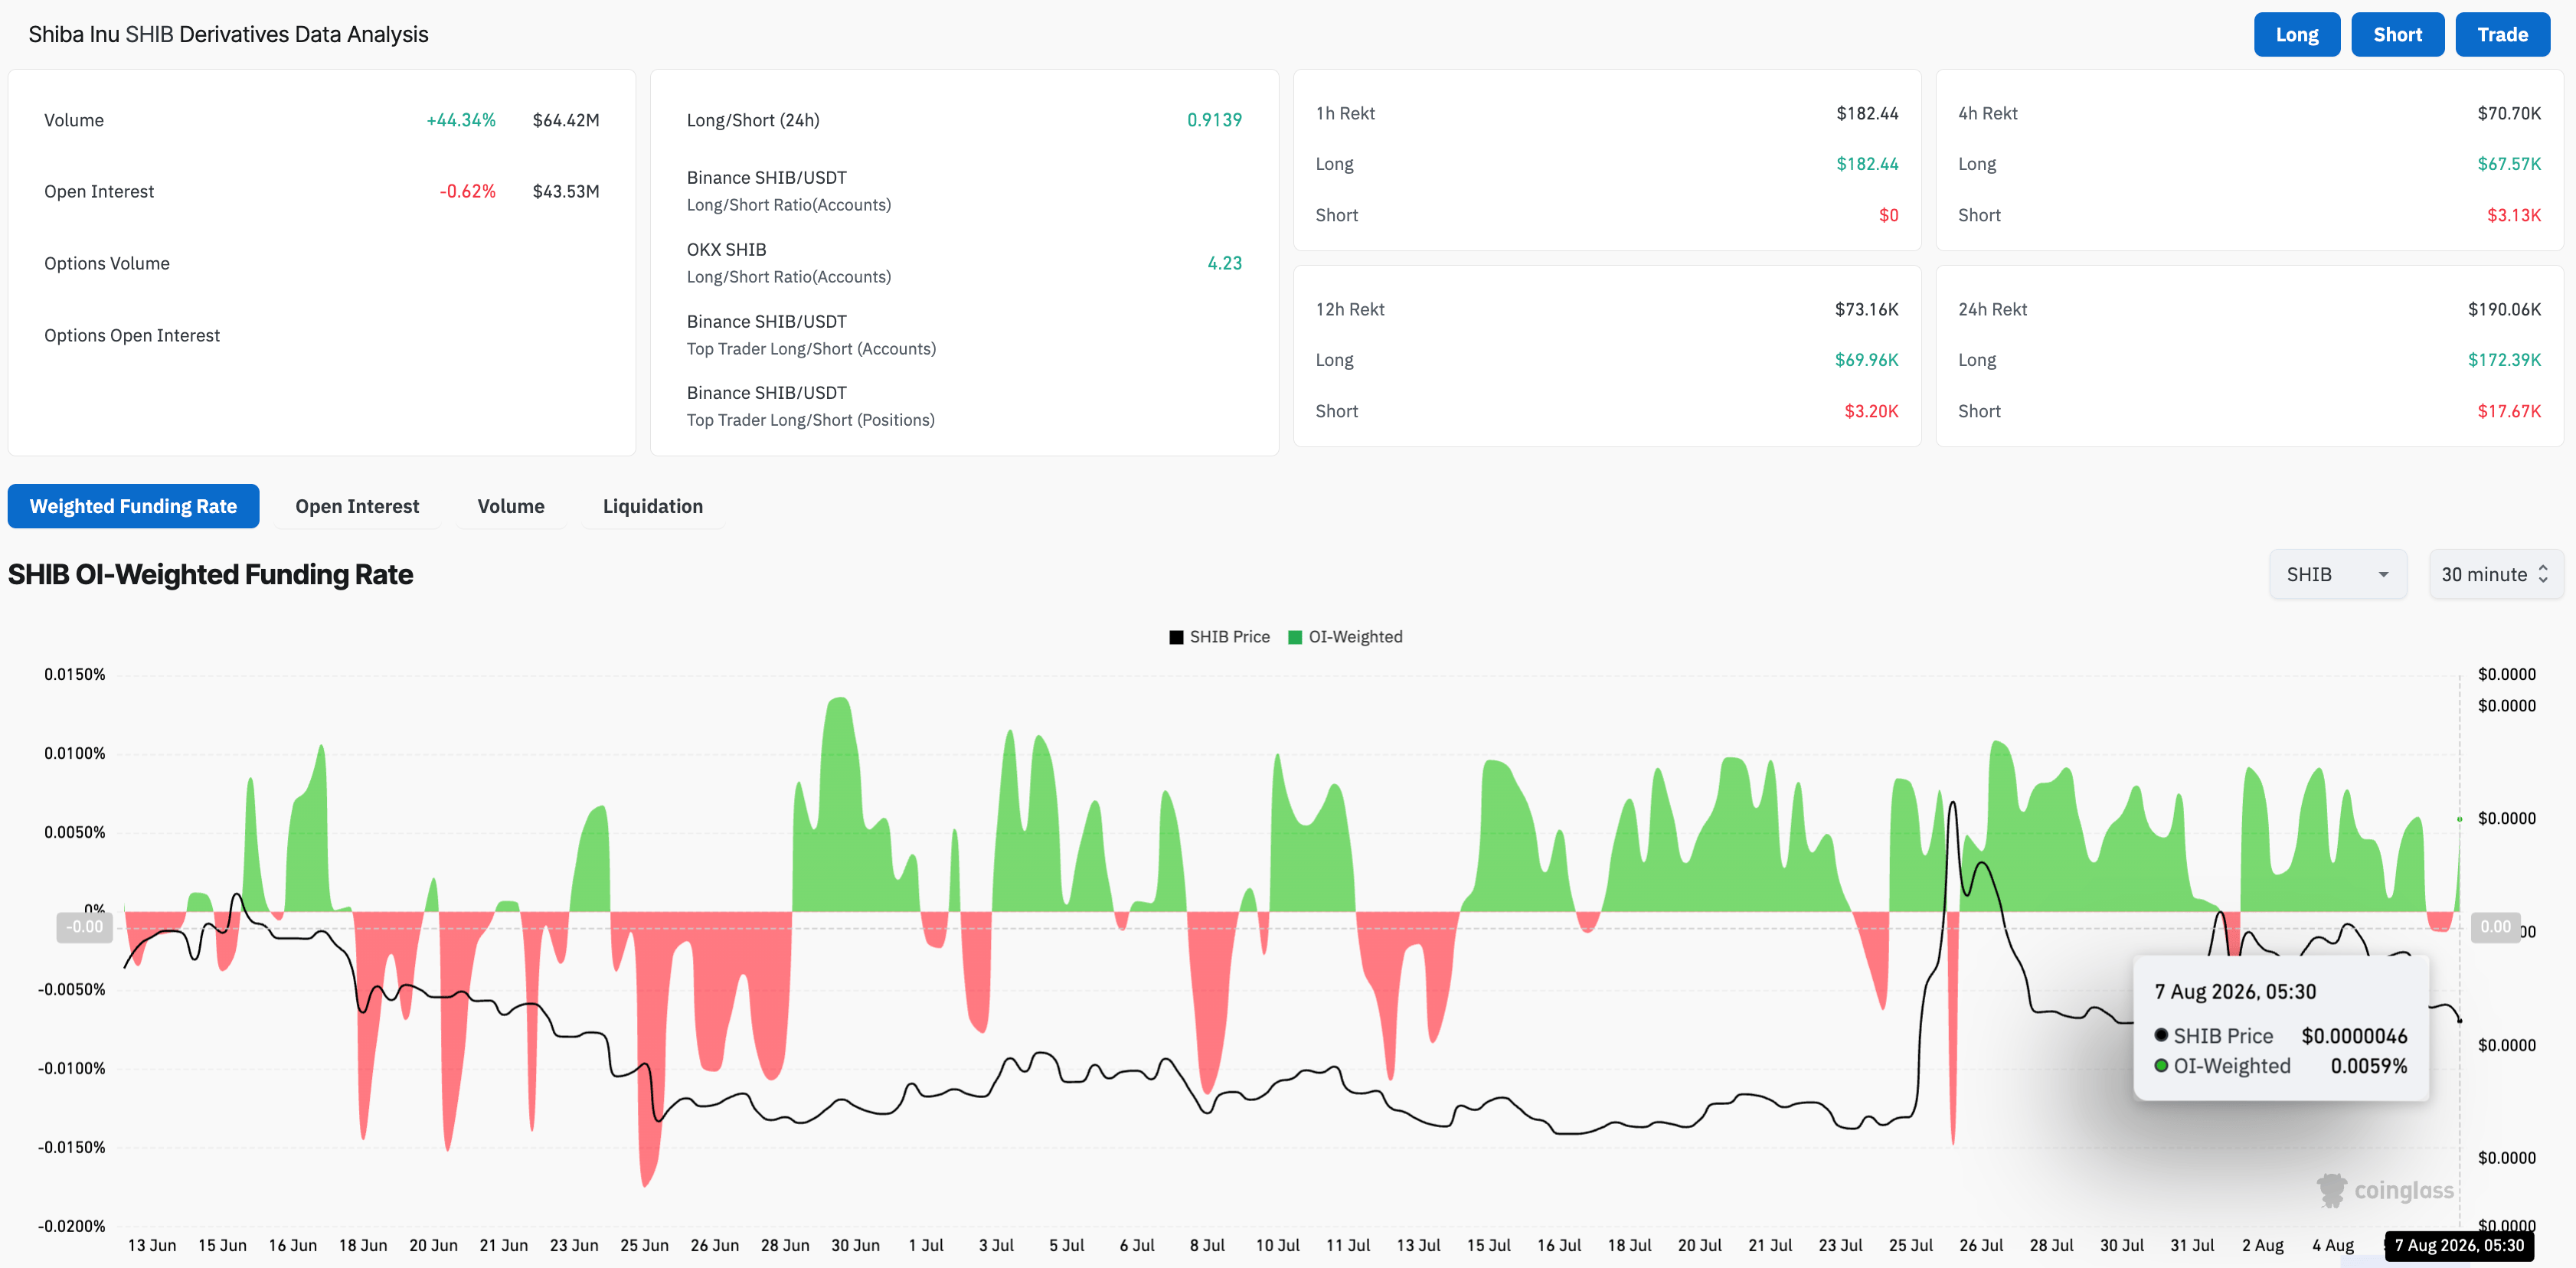The height and width of the screenshot is (1268, 2576).
Task: Click the 1h Rekt label
Action: coord(1345,113)
